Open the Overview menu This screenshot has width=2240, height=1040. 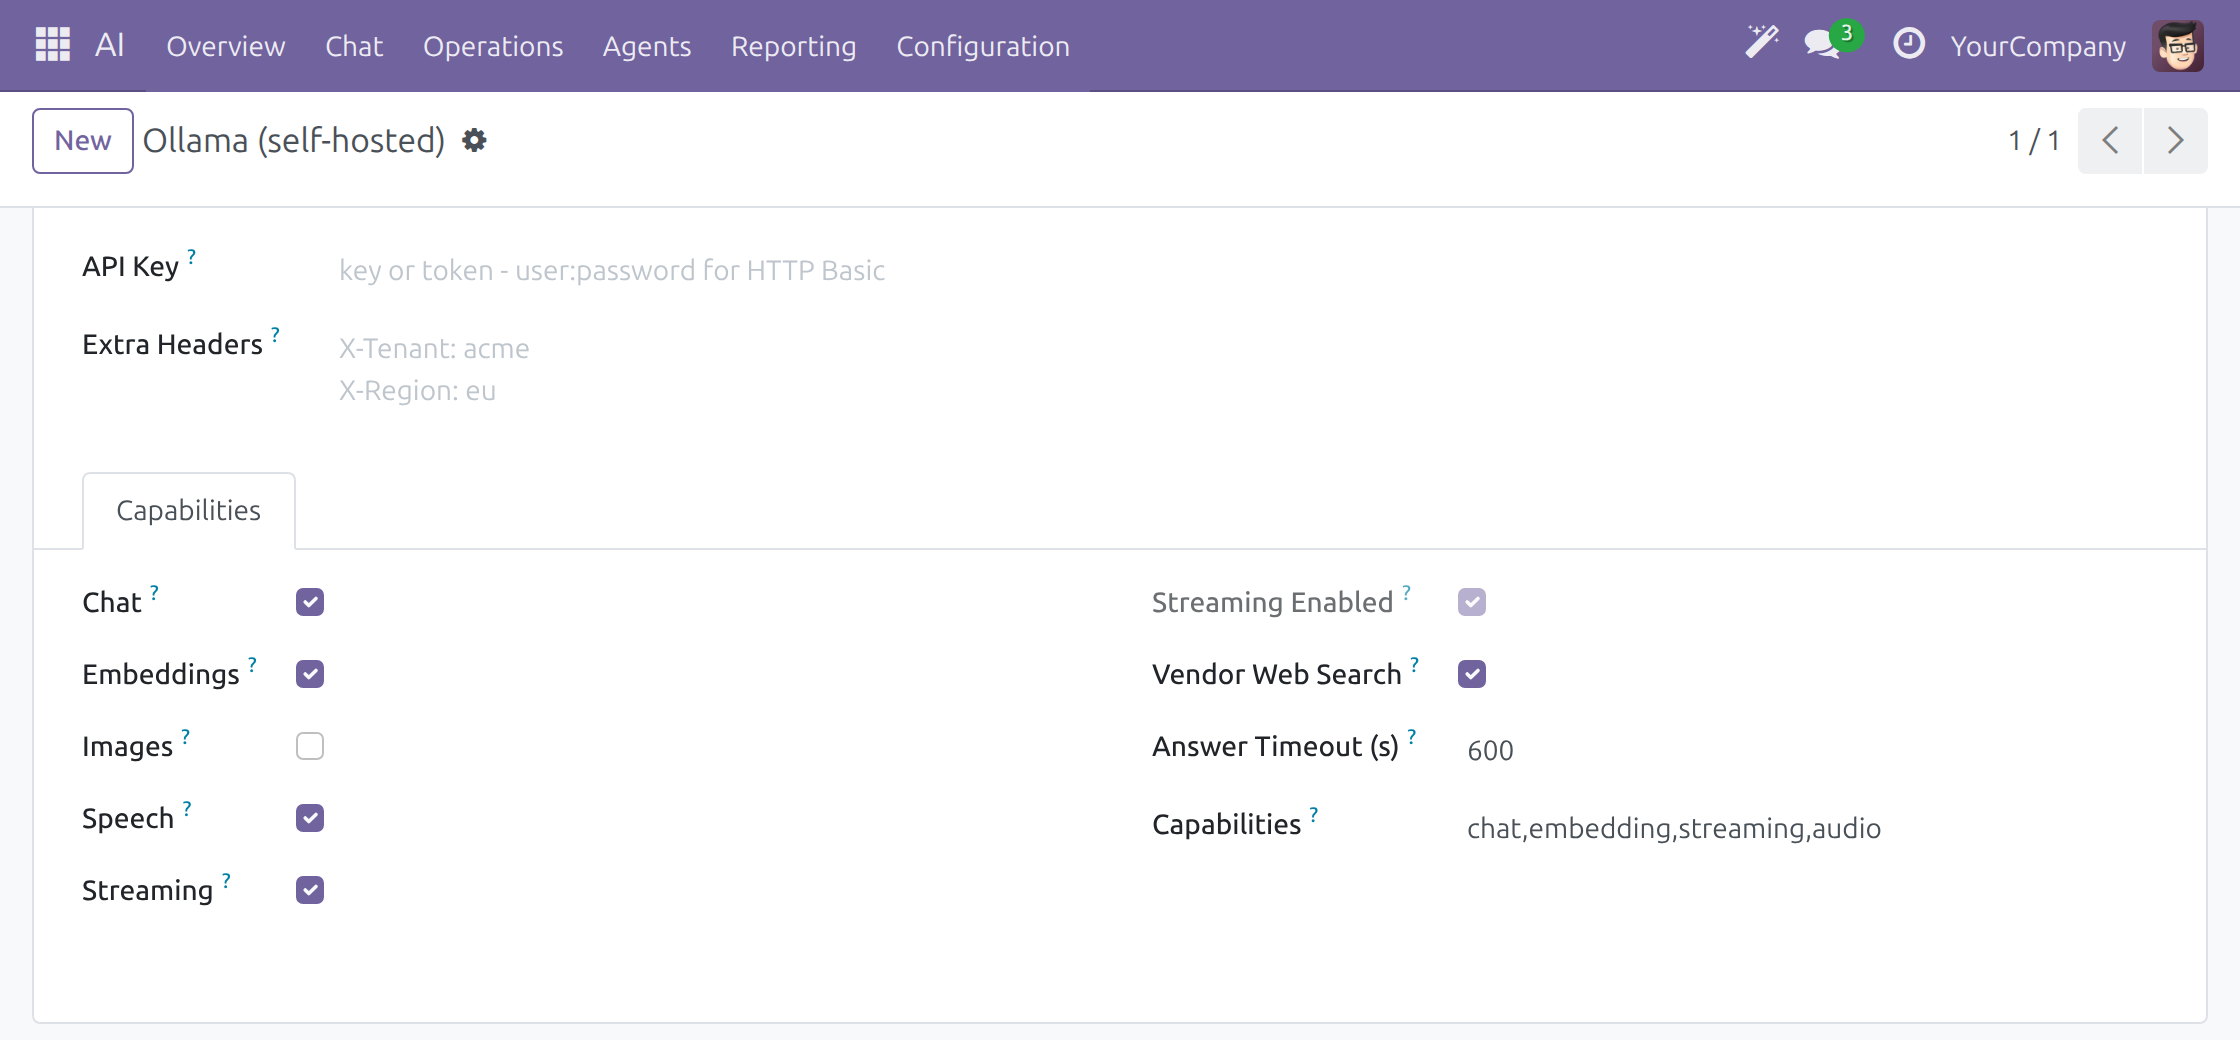click(225, 46)
